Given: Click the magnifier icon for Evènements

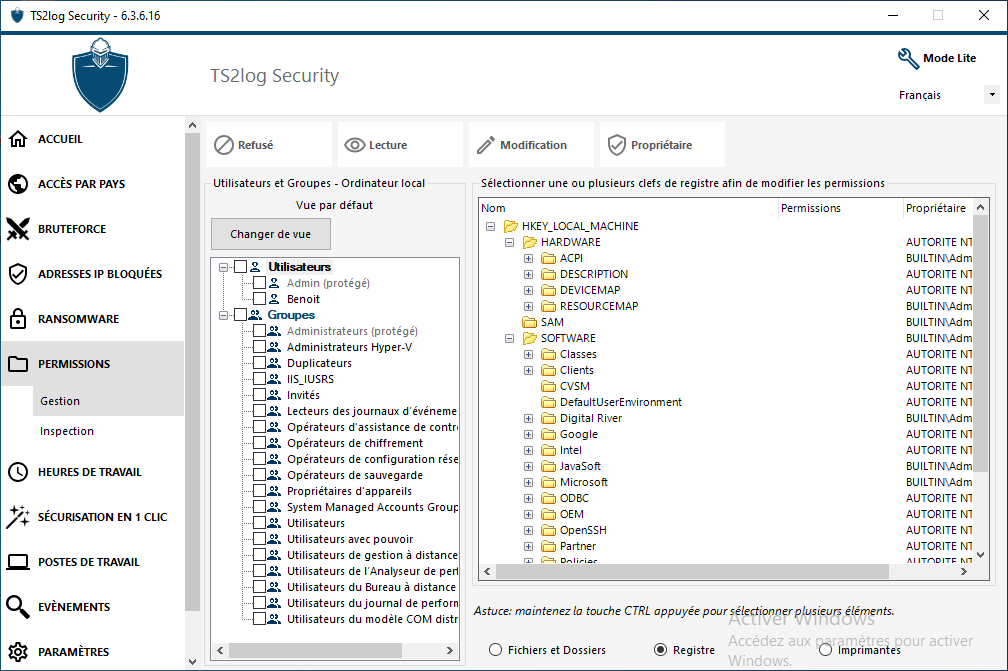Looking at the screenshot, I should point(18,607).
